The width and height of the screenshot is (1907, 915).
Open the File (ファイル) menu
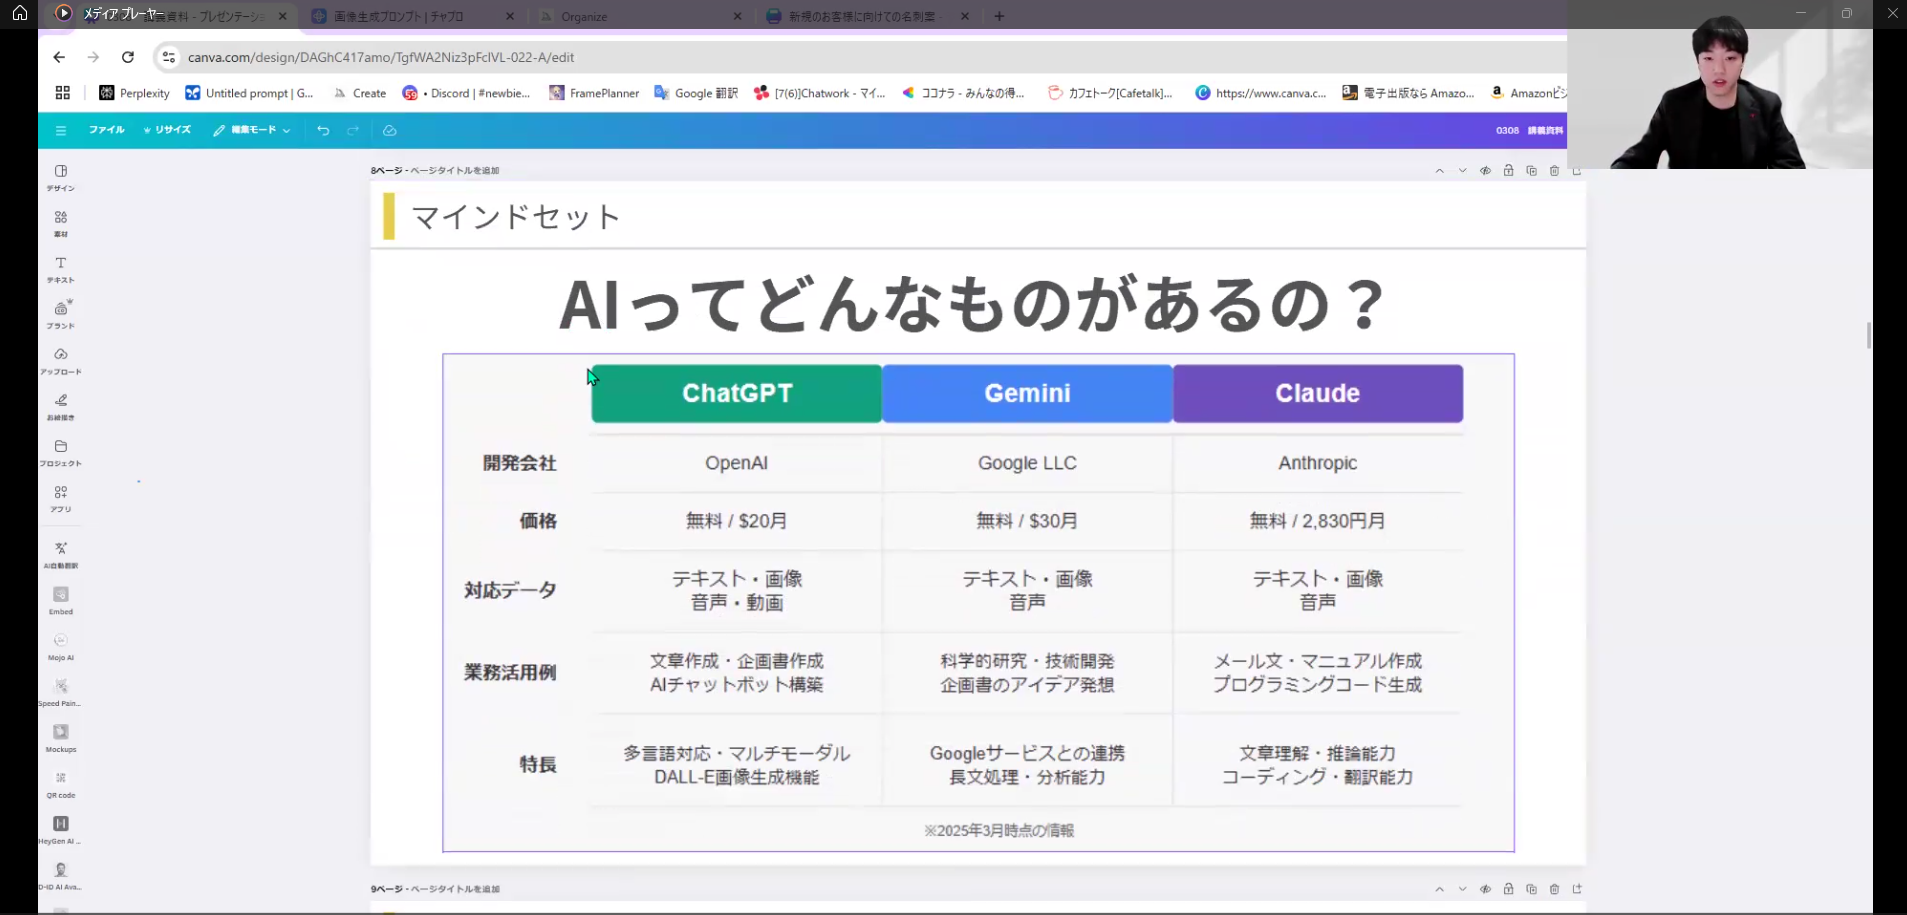click(106, 130)
